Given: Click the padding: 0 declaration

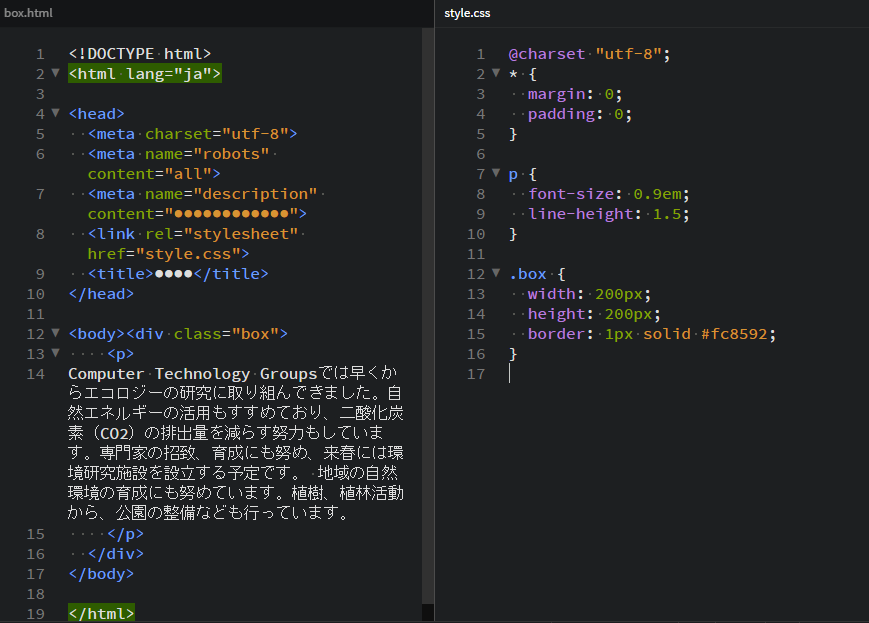Looking at the screenshot, I should click(579, 114).
